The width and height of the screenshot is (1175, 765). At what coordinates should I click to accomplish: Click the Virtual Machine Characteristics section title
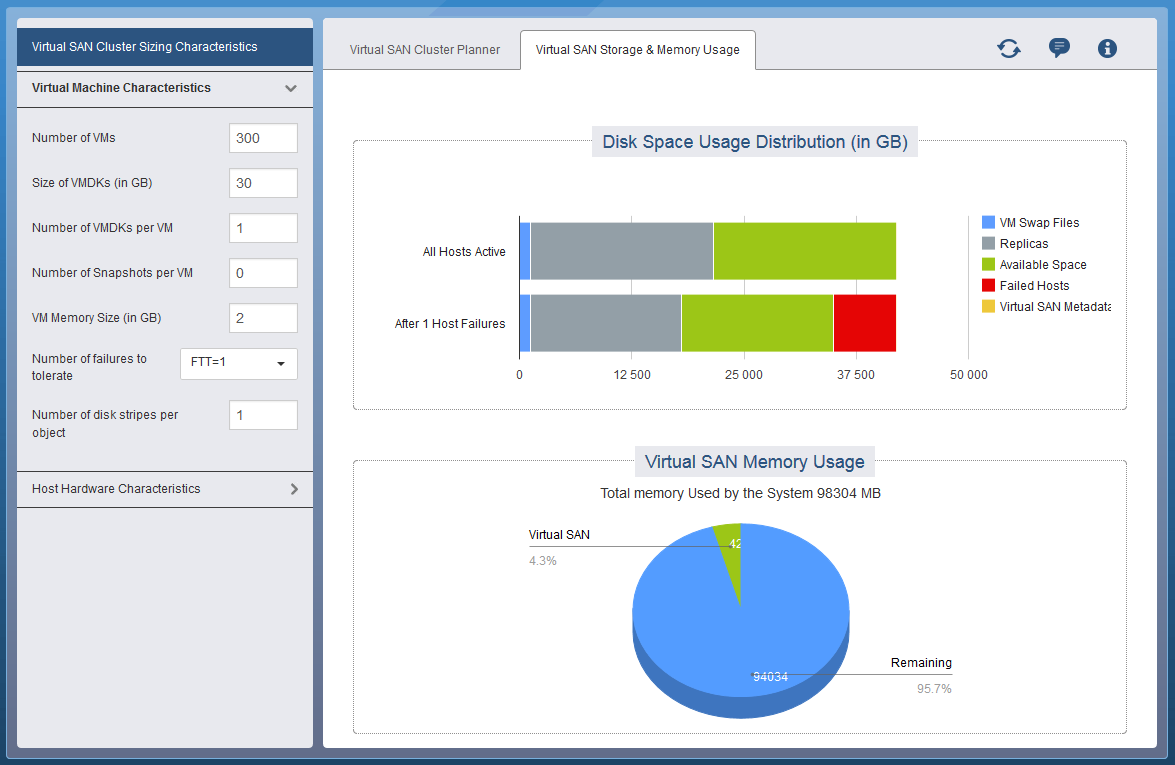pyautogui.click(x=121, y=88)
